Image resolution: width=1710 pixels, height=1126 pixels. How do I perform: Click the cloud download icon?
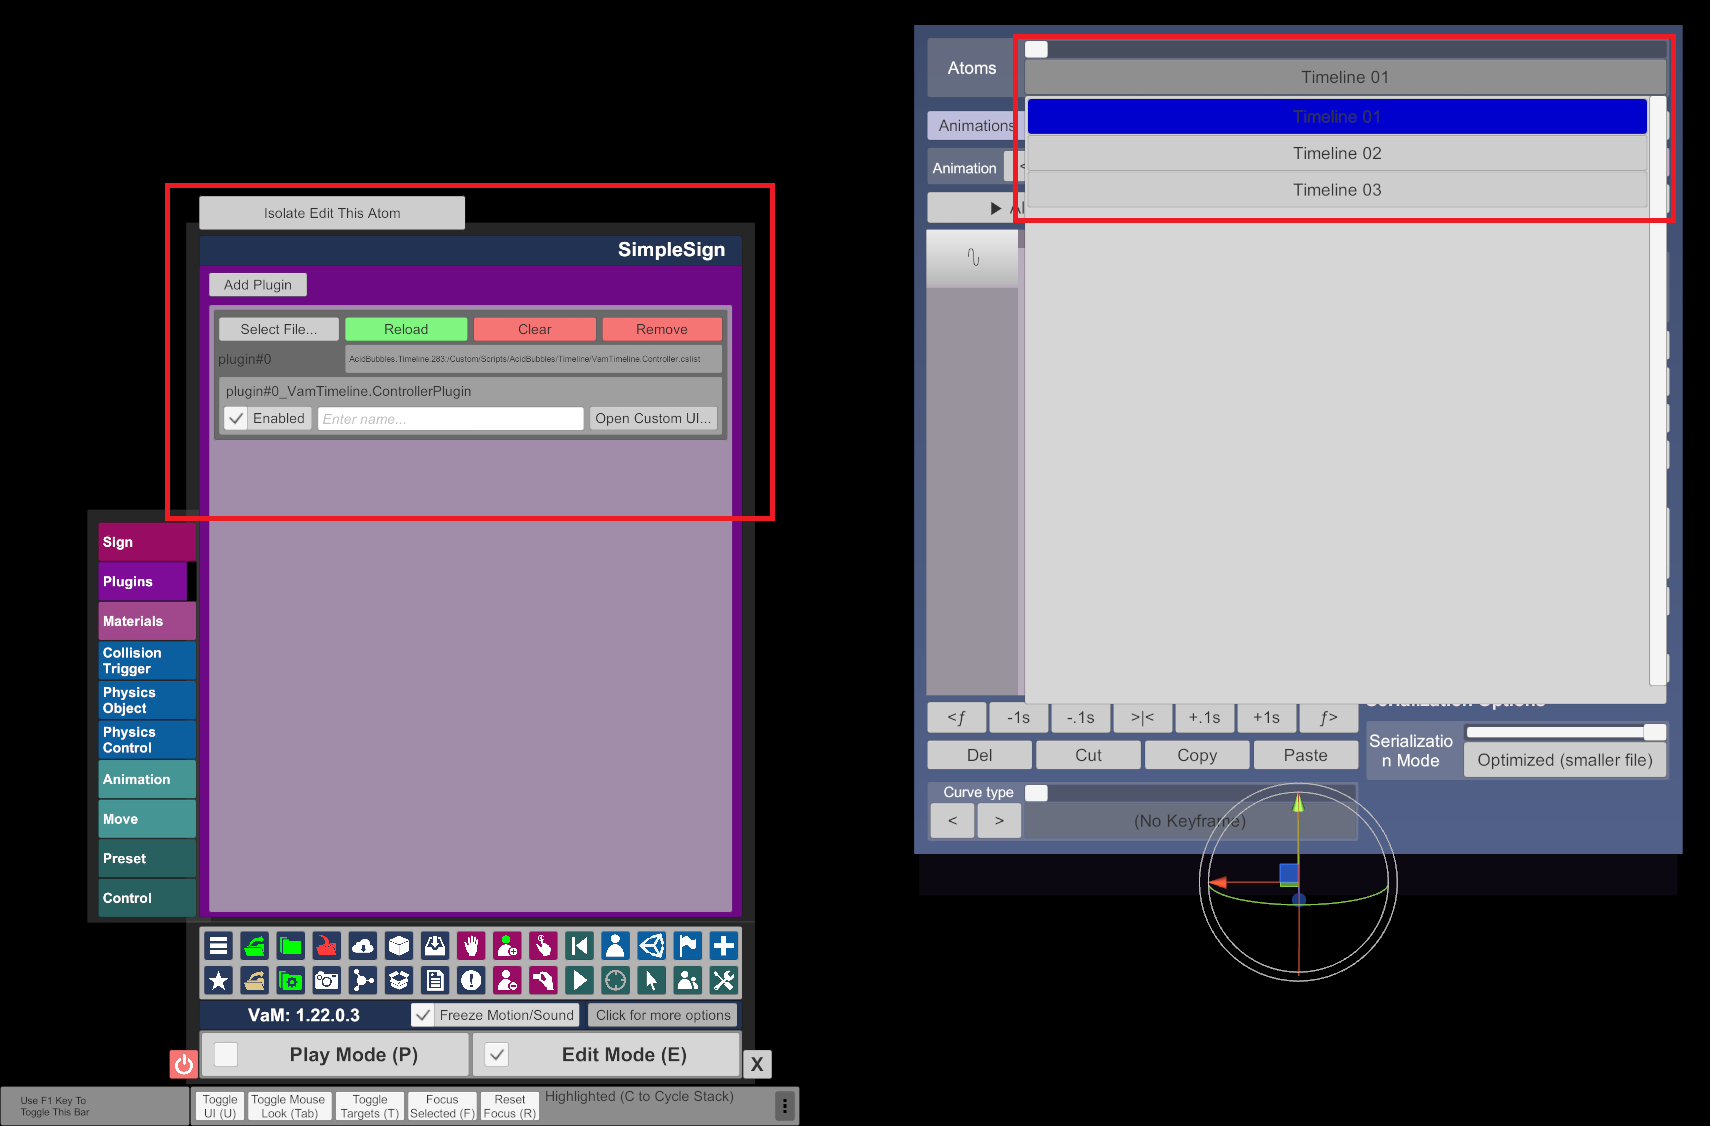(363, 946)
